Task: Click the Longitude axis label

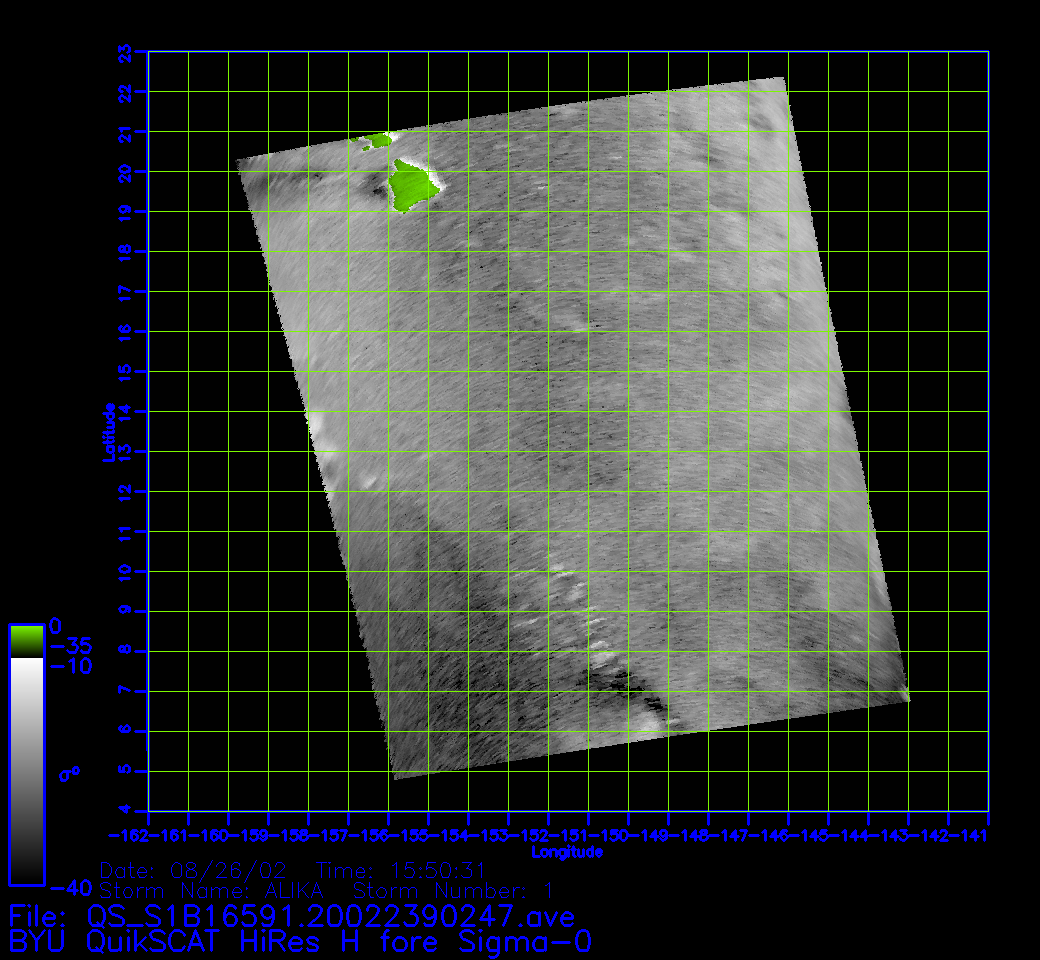Action: [567, 852]
